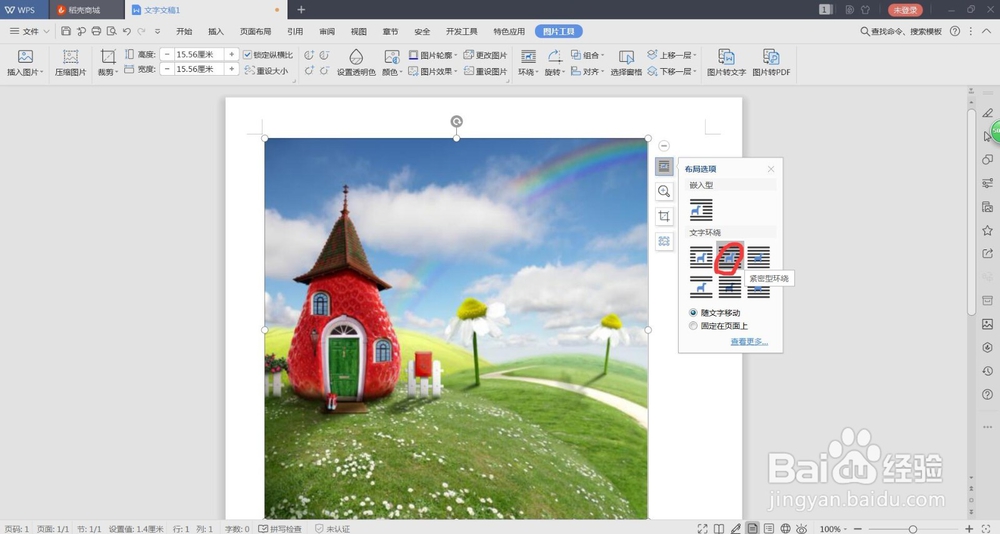This screenshot has width=1000, height=534.
Task: Click the Print icon in quick access bar
Action: [96, 31]
